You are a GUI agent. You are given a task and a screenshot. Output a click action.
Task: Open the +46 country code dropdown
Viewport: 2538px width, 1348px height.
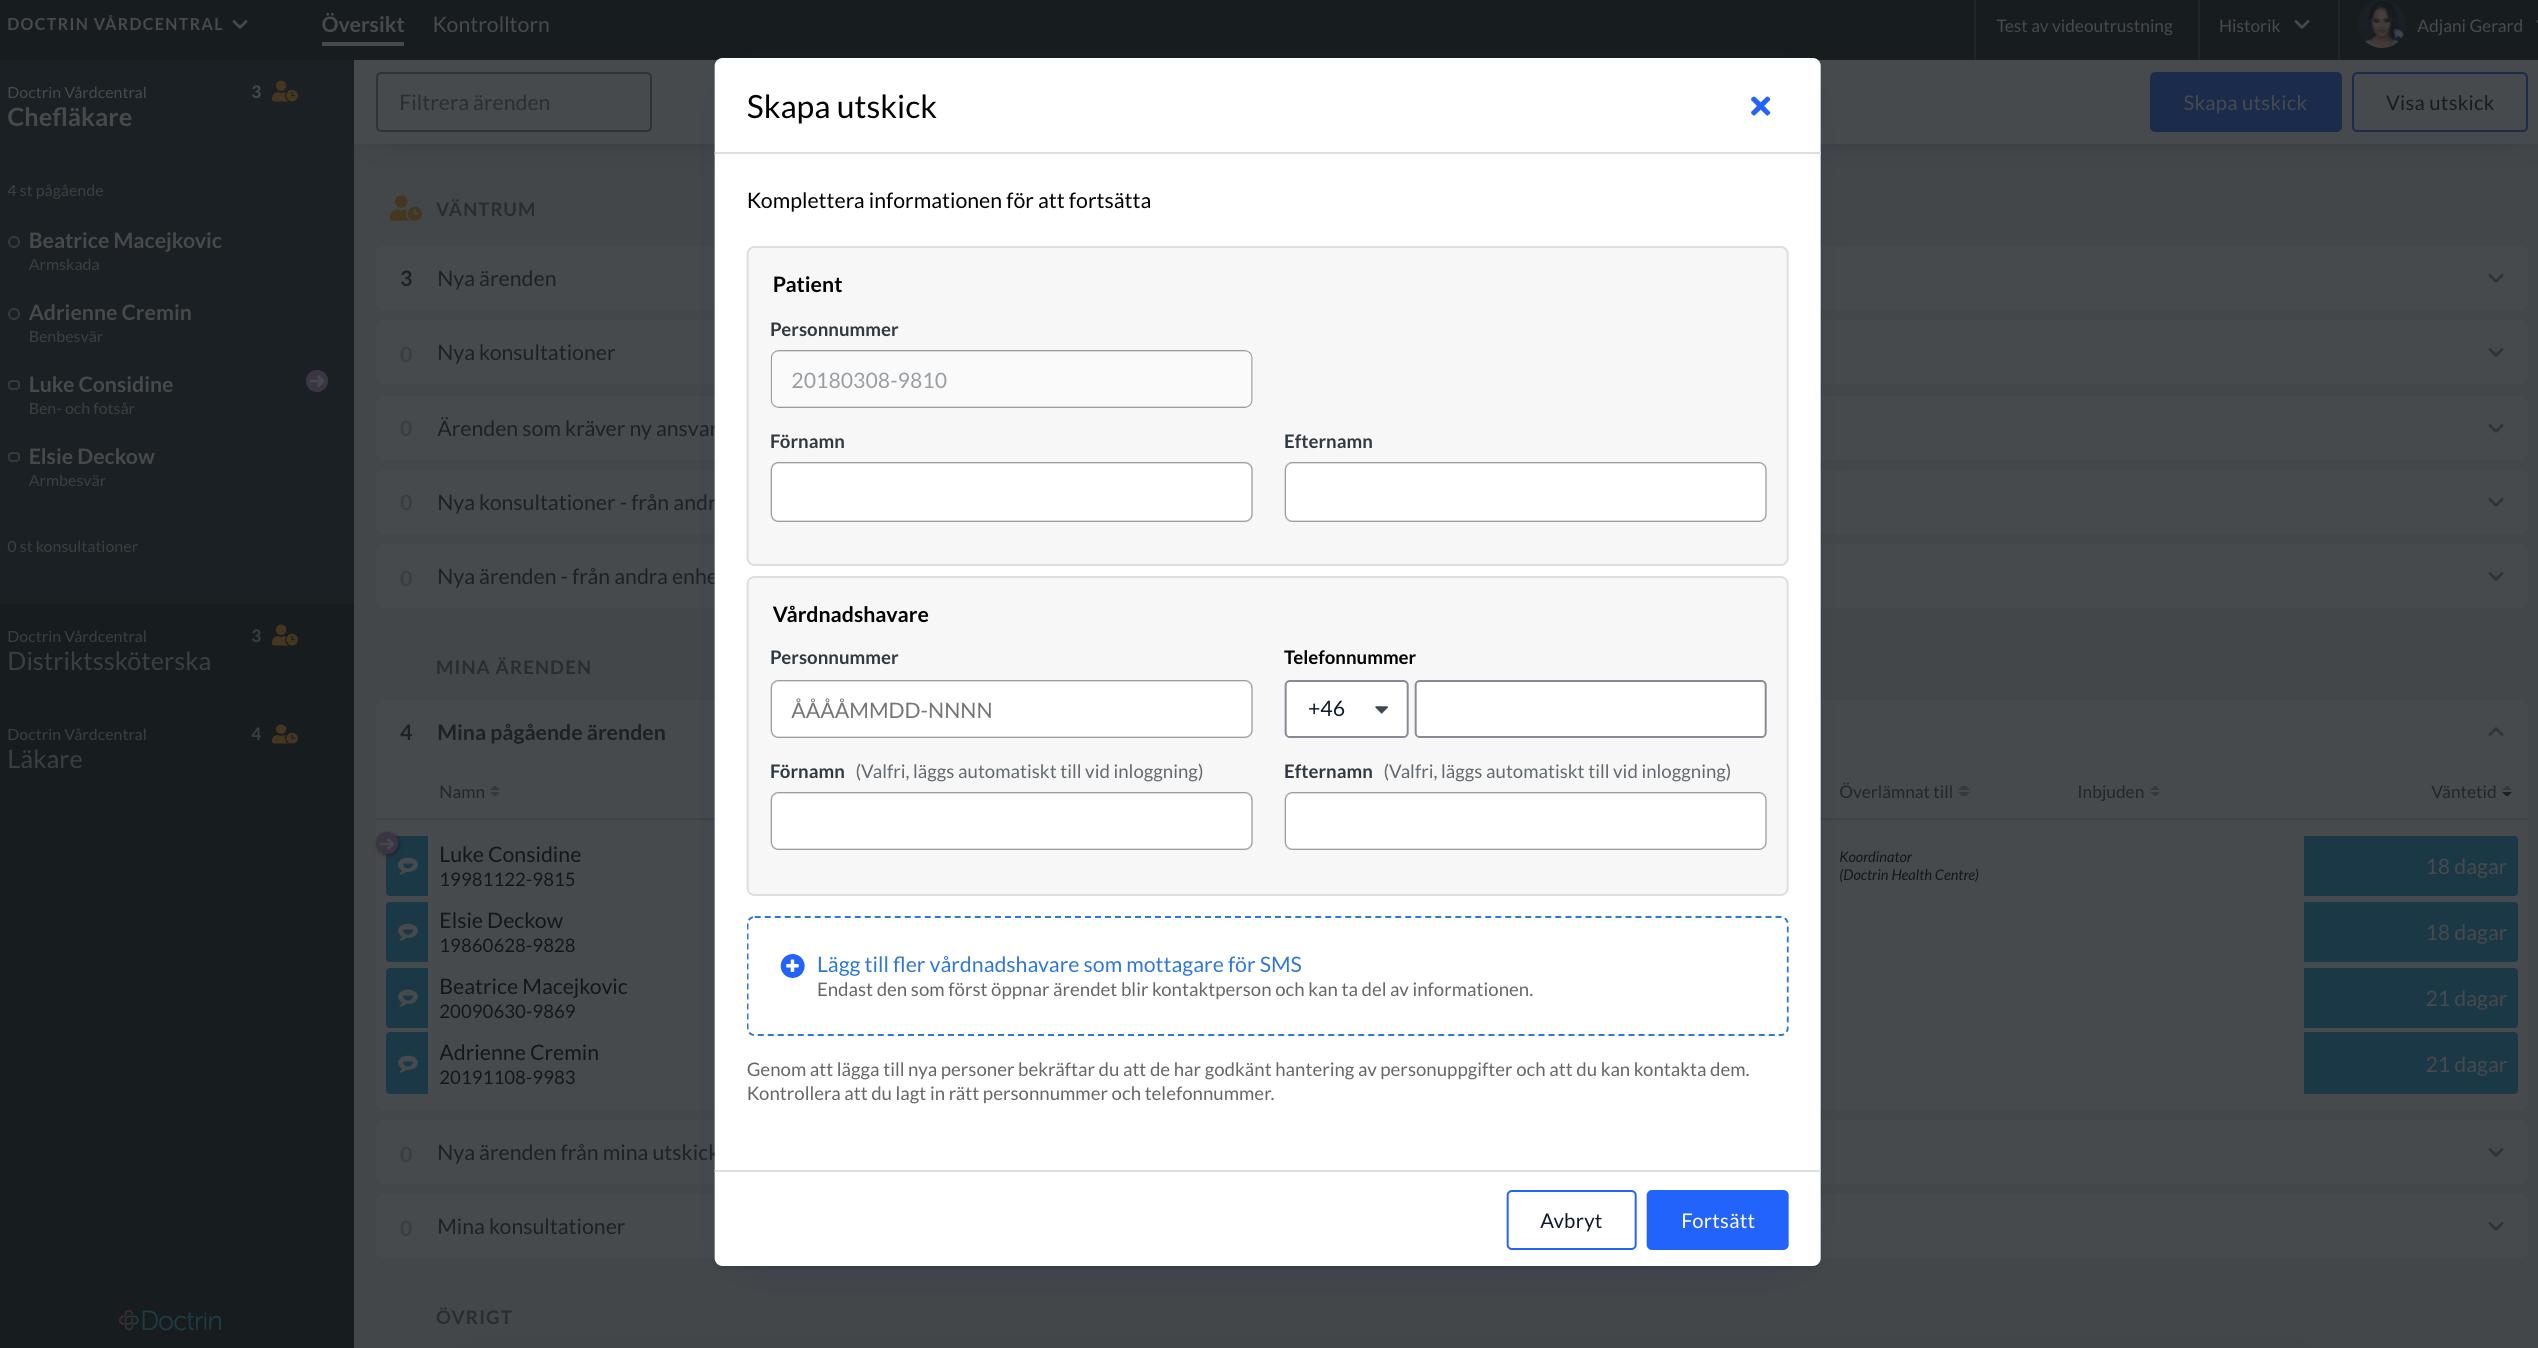point(1346,709)
